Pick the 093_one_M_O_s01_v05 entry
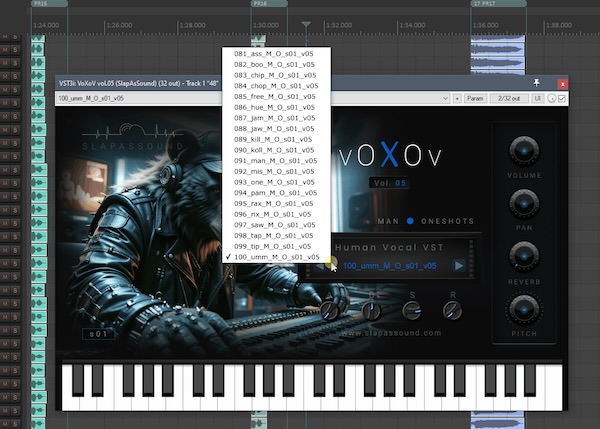The image size is (600, 429). click(276, 183)
